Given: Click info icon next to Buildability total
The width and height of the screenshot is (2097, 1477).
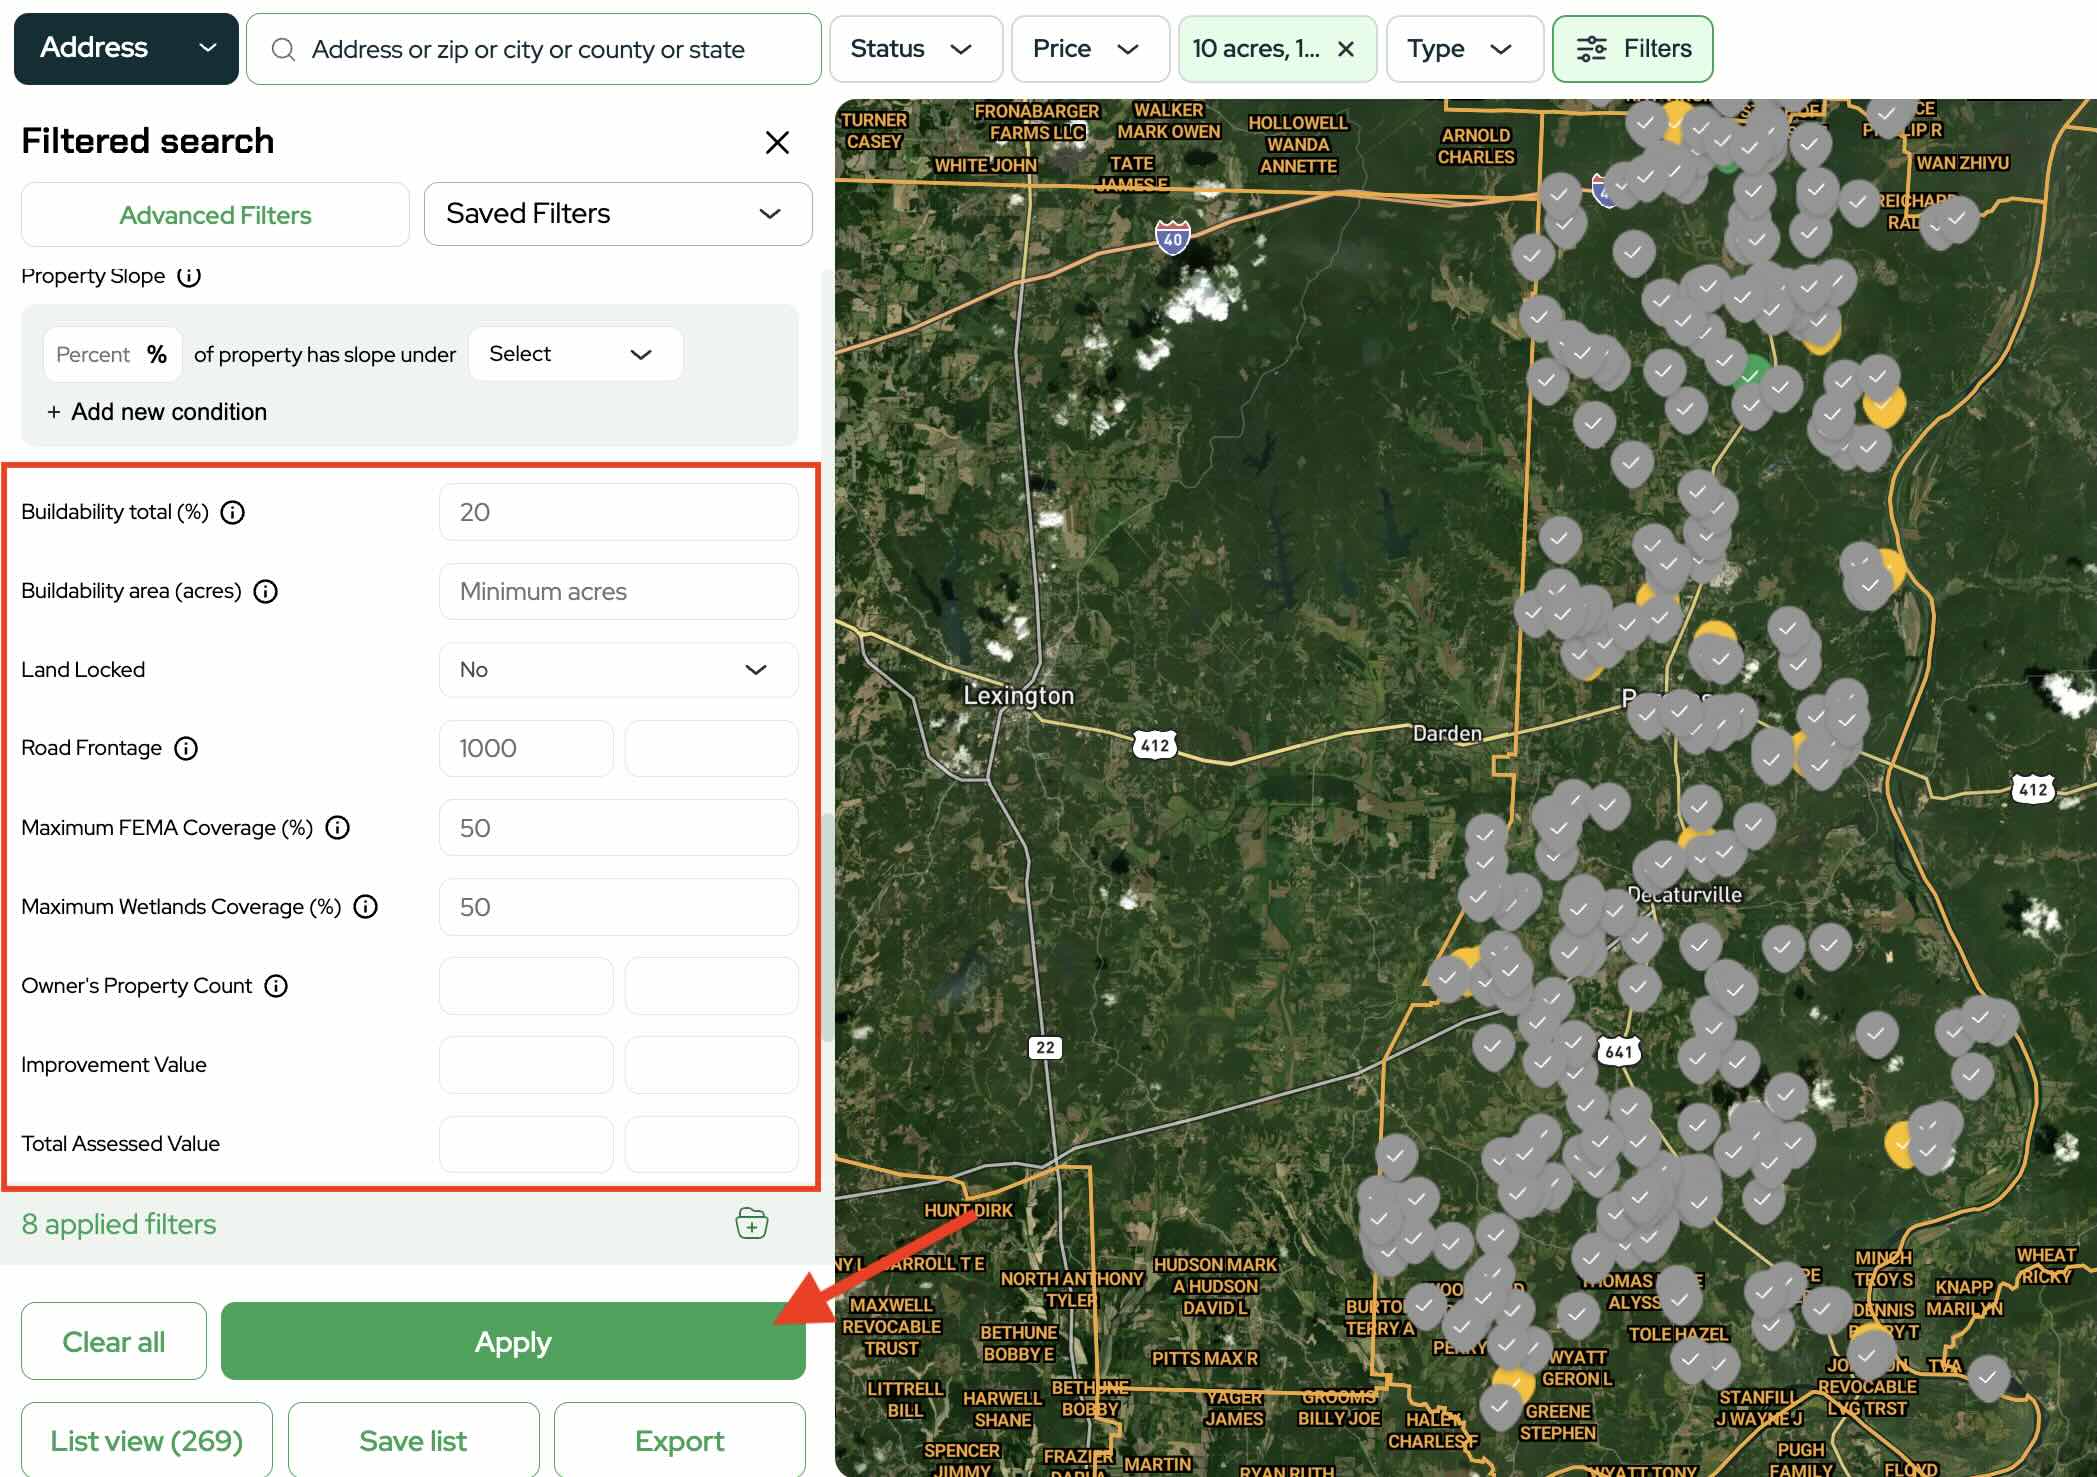Looking at the screenshot, I should 232,513.
